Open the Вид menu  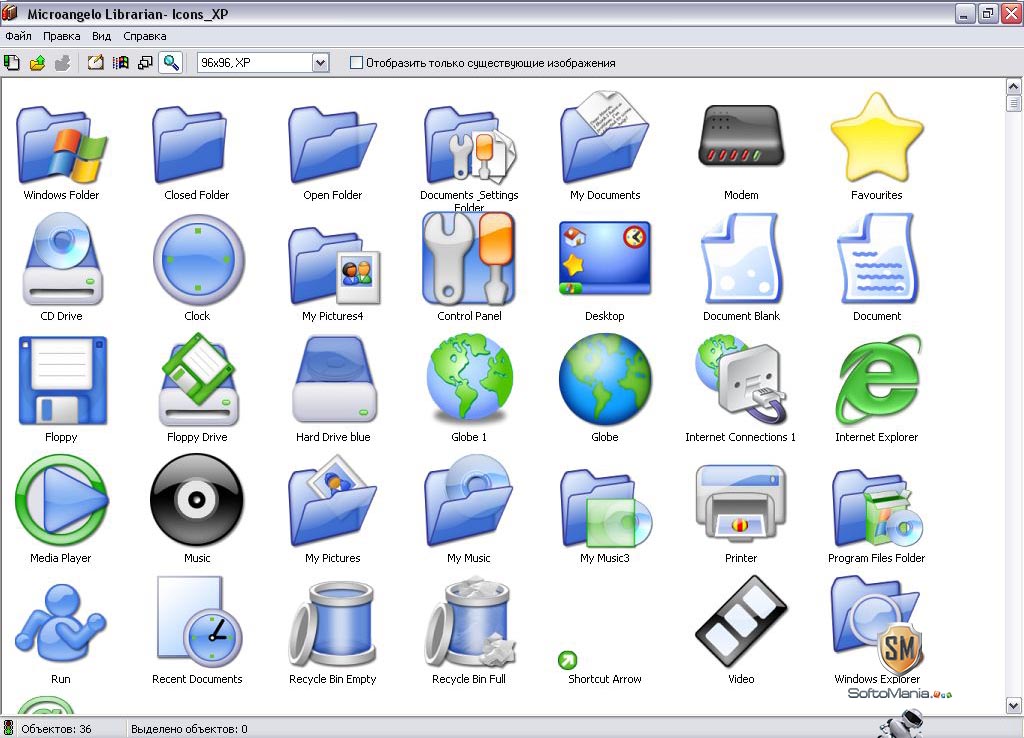pyautogui.click(x=101, y=36)
